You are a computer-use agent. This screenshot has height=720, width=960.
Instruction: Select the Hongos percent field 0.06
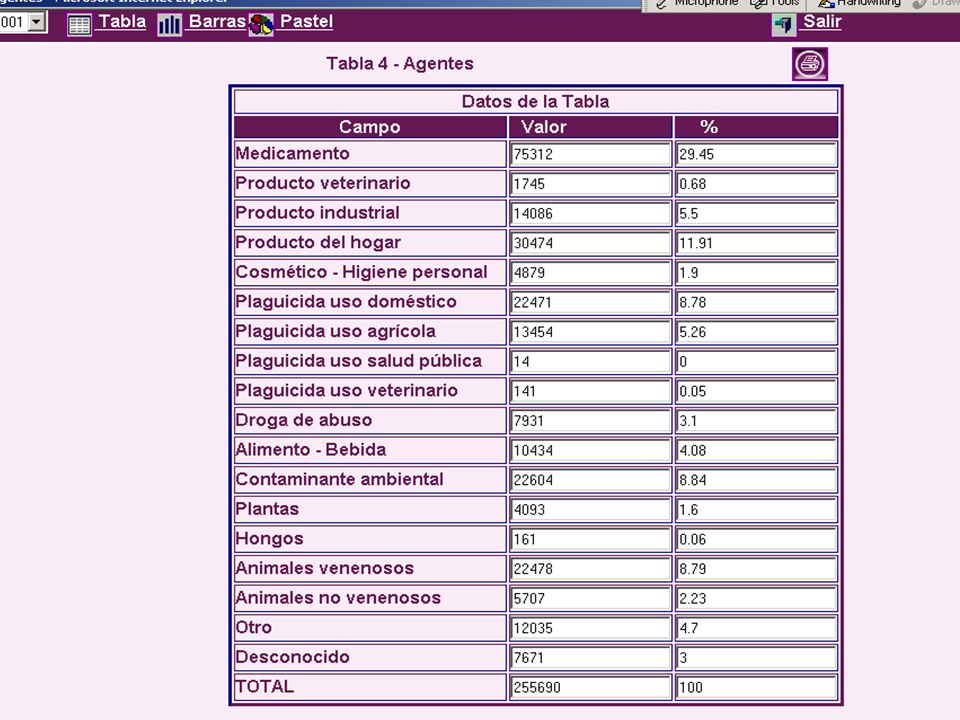pyautogui.click(x=756, y=539)
